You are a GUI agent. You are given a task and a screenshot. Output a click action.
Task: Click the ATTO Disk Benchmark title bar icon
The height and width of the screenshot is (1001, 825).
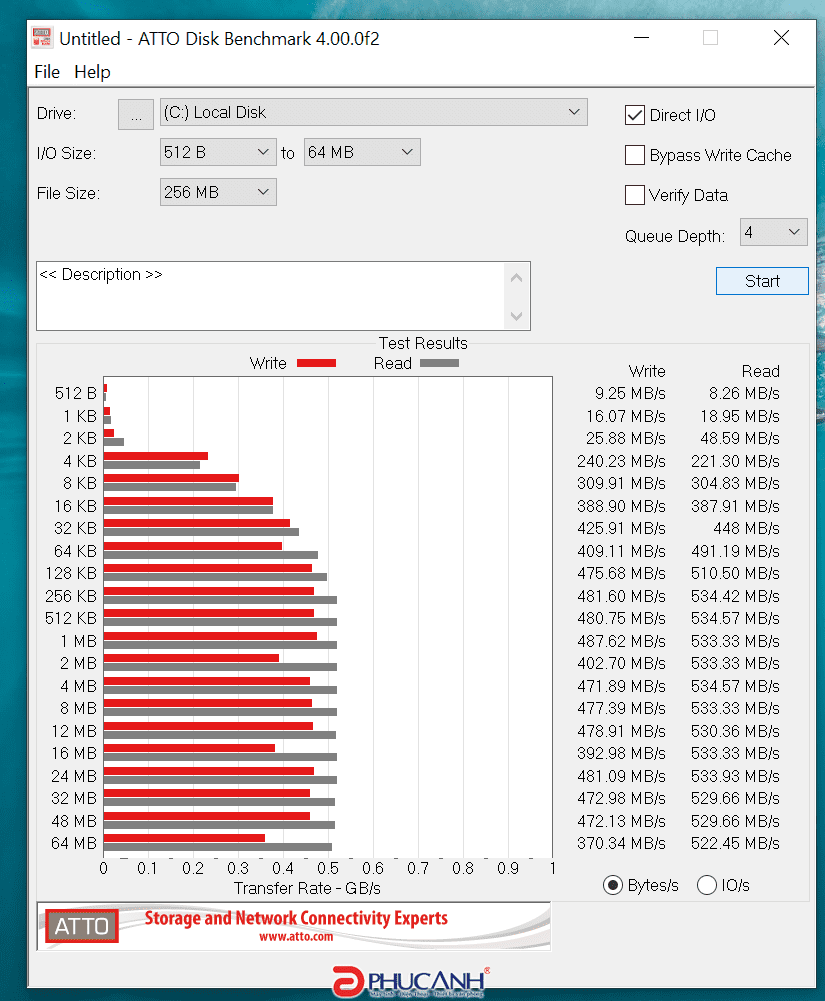[x=42, y=38]
